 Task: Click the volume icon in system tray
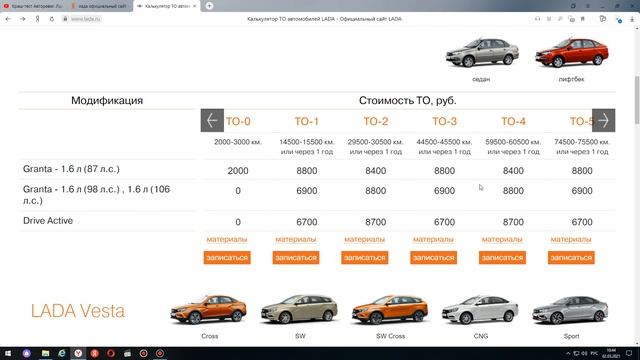tap(584, 353)
